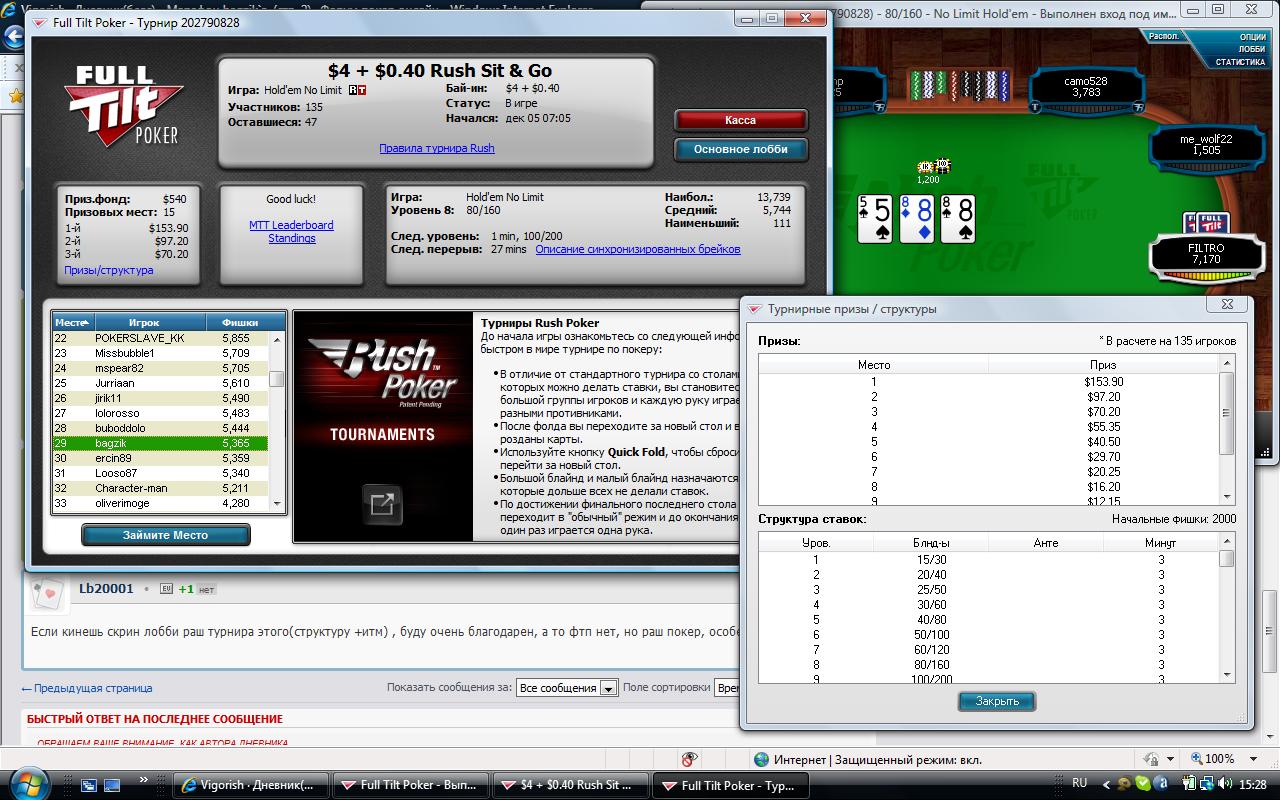Screen dimensions: 1280x800
Task: Click the blinds structure table scrollbar thumb
Action: (x=1226, y=558)
